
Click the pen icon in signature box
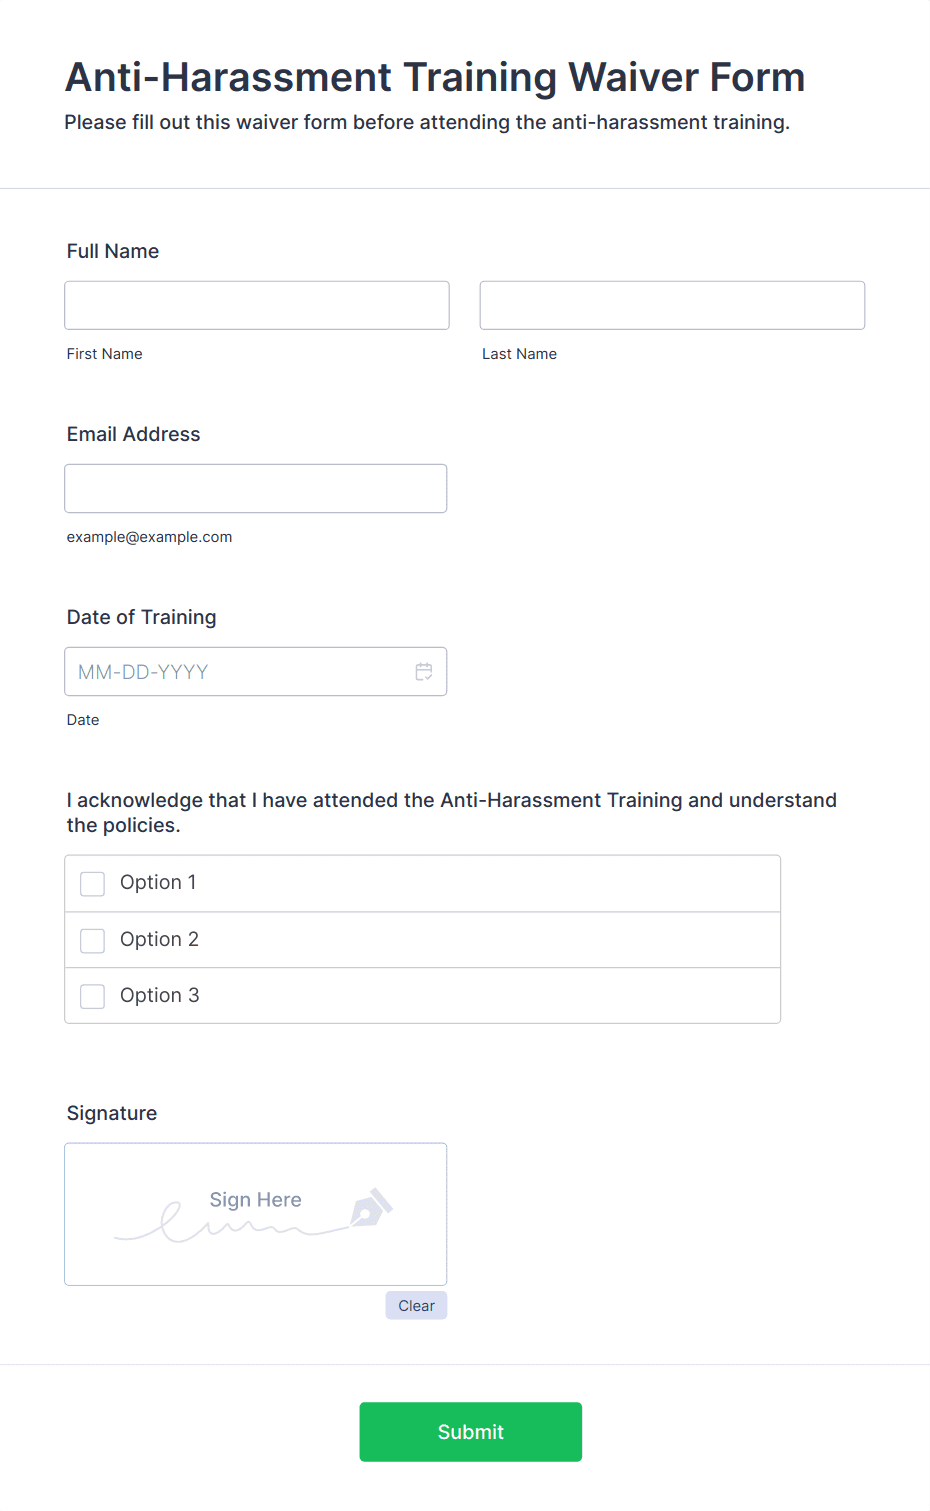pyautogui.click(x=371, y=1208)
